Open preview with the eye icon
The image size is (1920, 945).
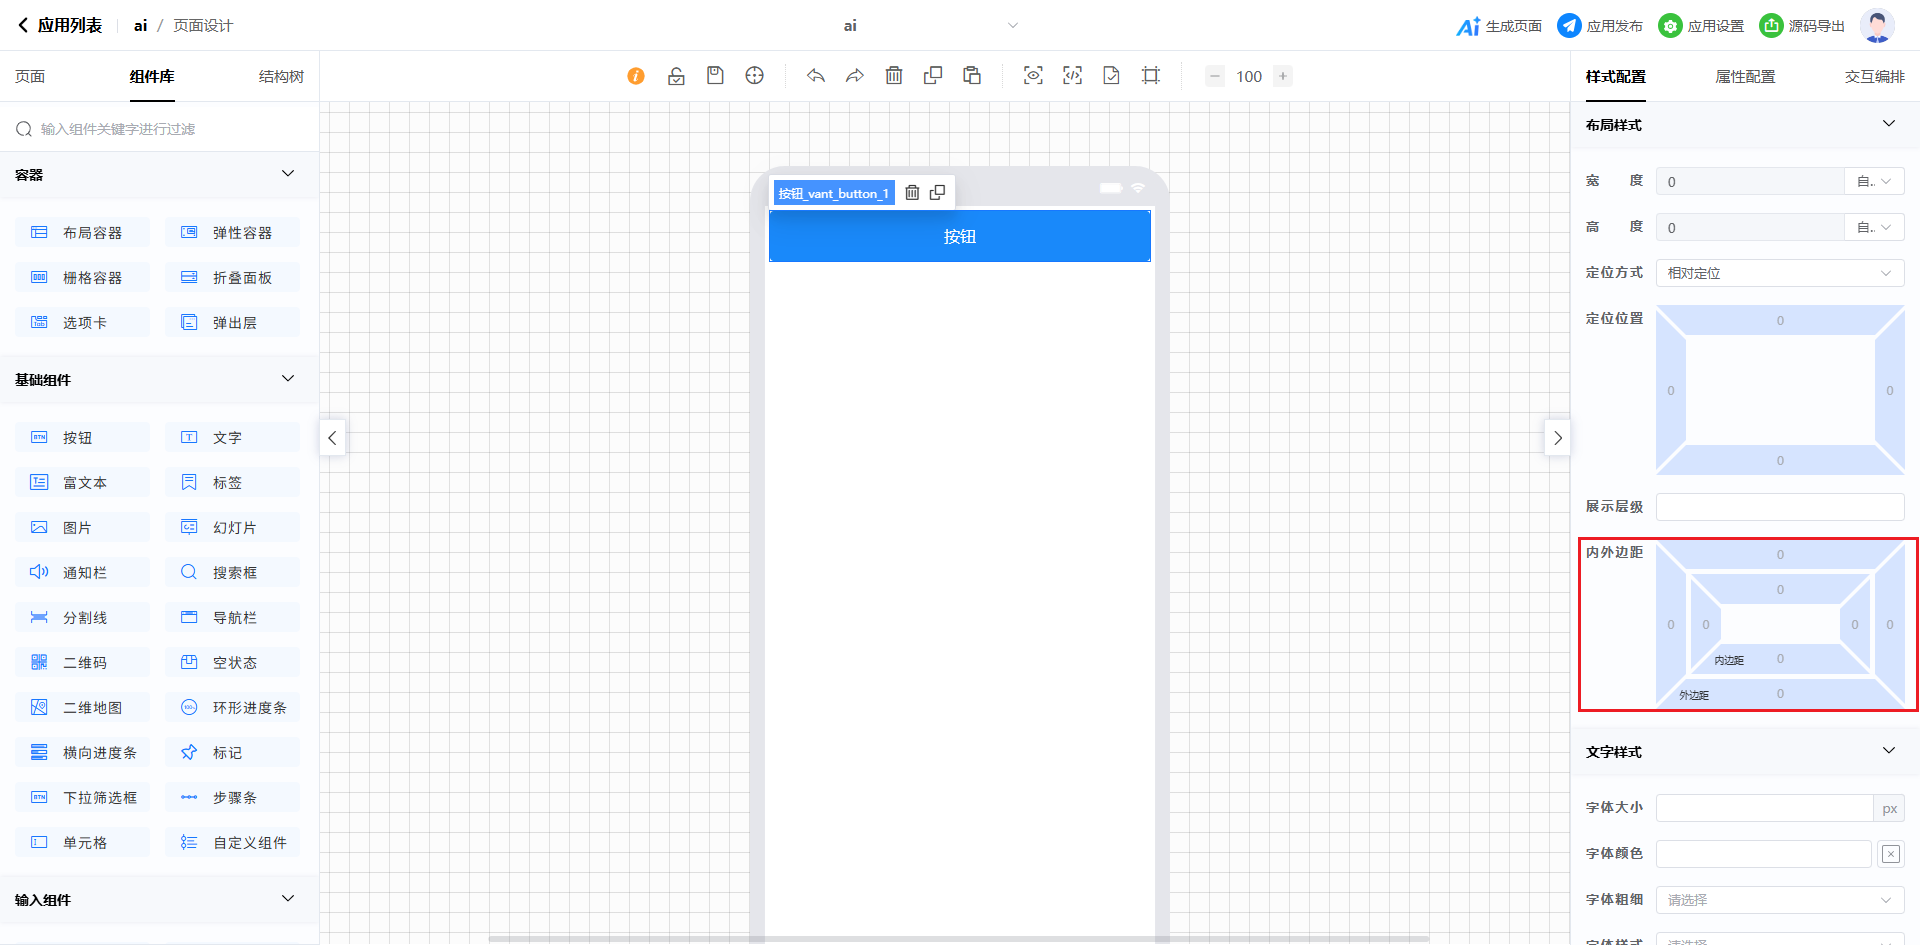(x=1033, y=76)
